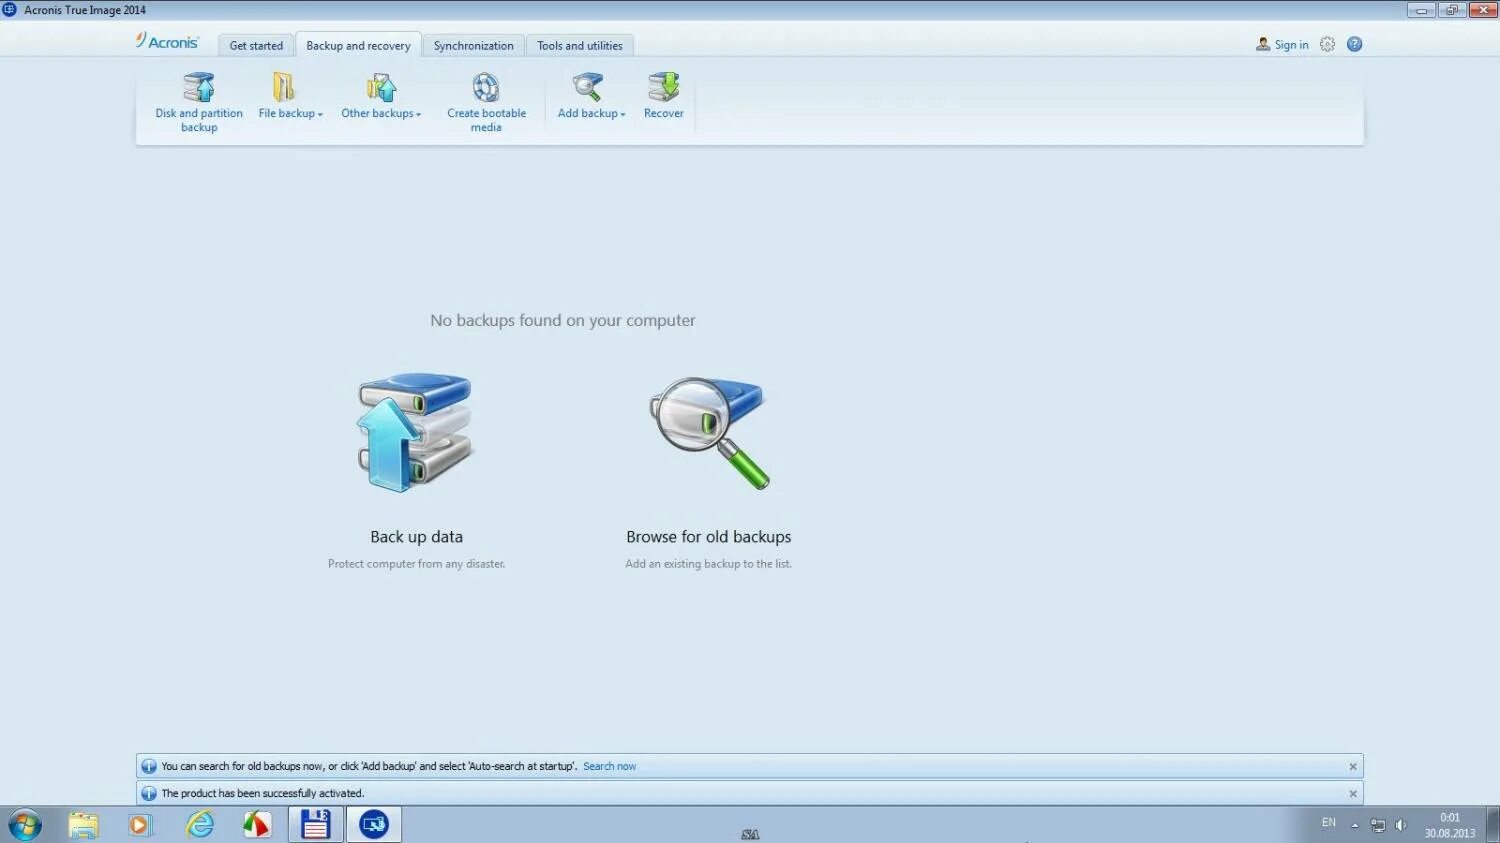This screenshot has width=1500, height=843.
Task: Open Windows Explorer from the taskbar
Action: coord(83,825)
